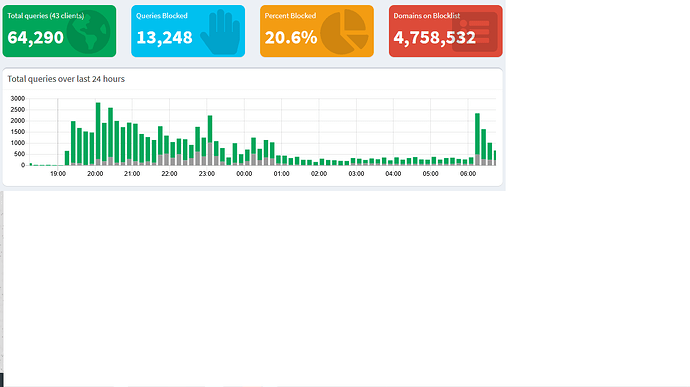Click the list icon in Domains on Blocklist
The width and height of the screenshot is (690, 387).
[x=475, y=32]
